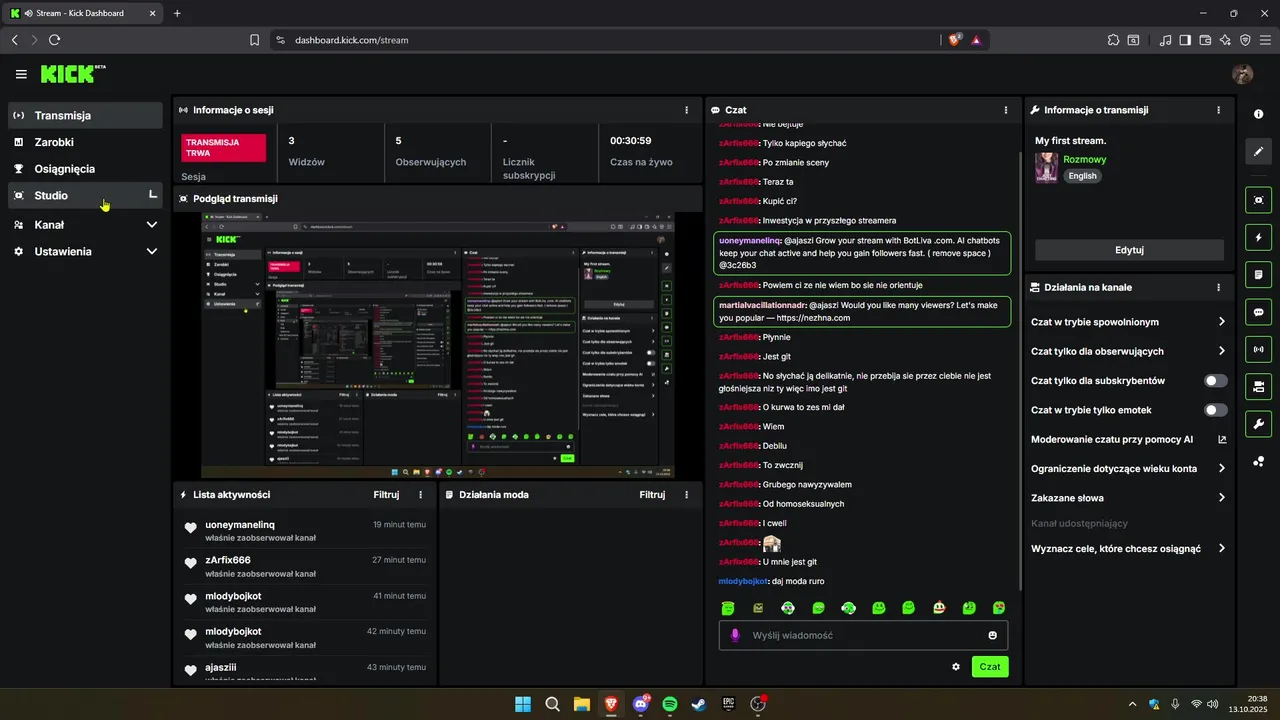1280x720 pixels.
Task: Open Moderowanie czatu przy pomocy AI
Action: [x=1129, y=439]
